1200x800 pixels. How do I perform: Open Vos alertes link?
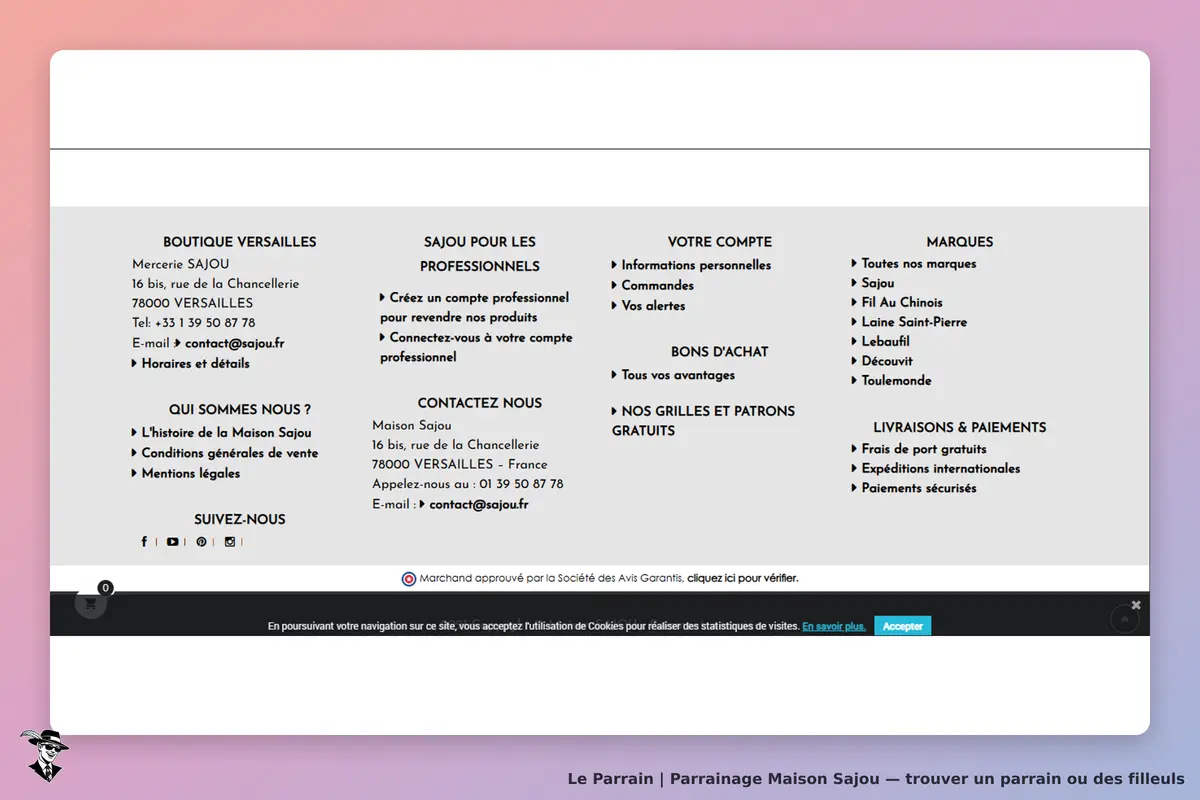(654, 306)
